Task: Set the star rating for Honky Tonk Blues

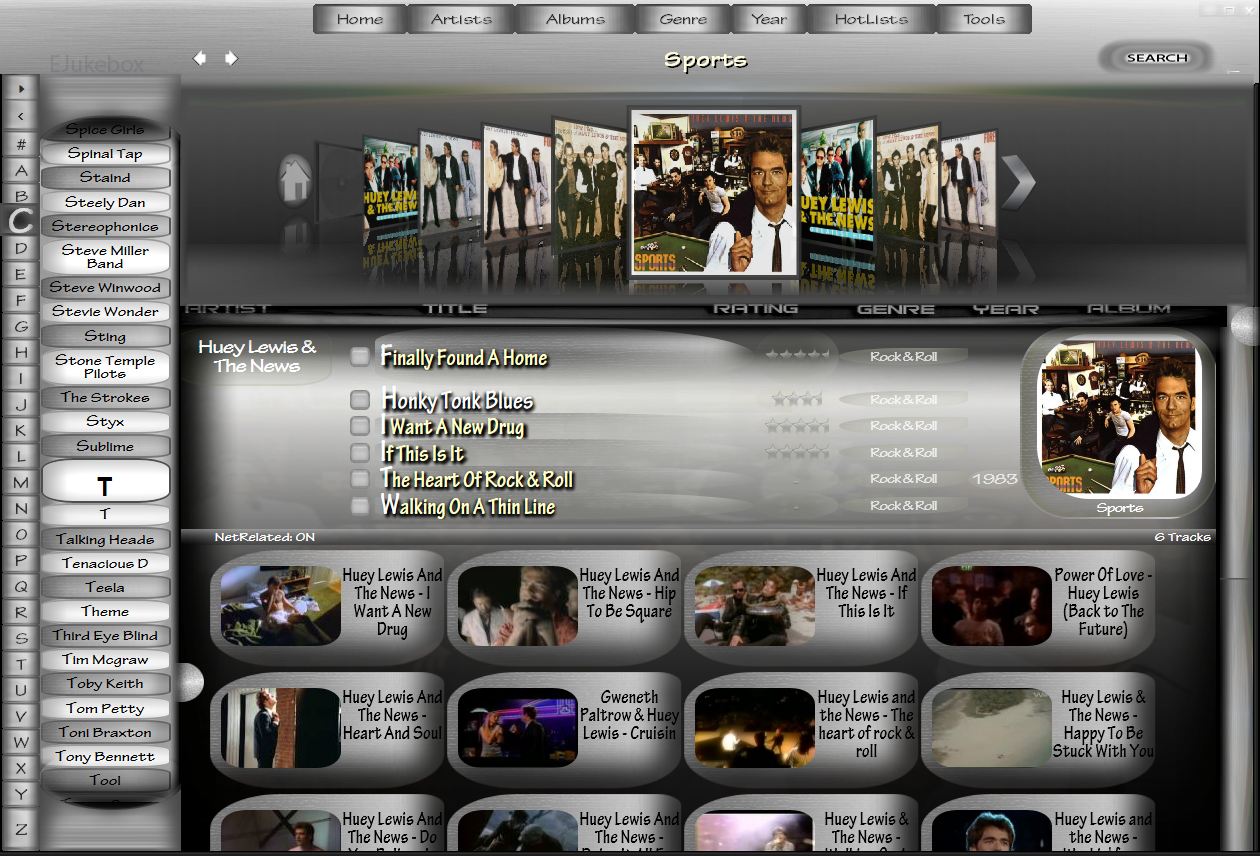Action: 797,399
